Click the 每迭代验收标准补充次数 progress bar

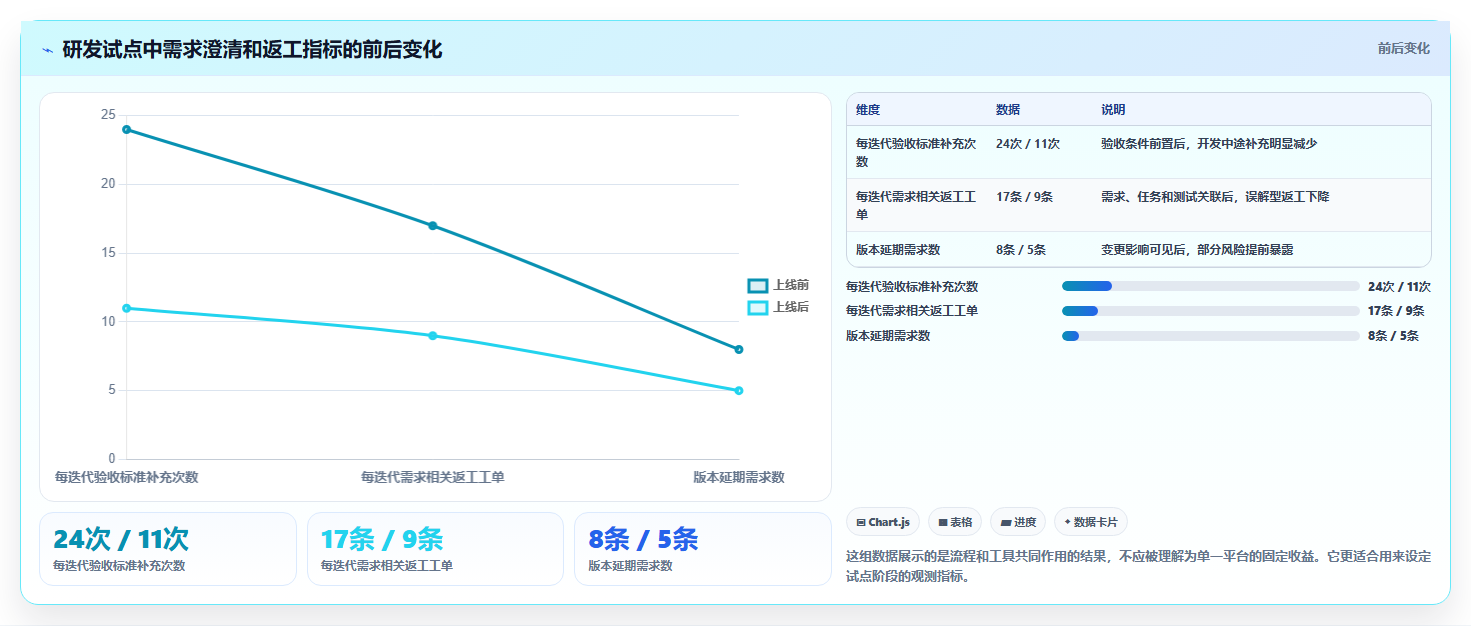point(1210,286)
